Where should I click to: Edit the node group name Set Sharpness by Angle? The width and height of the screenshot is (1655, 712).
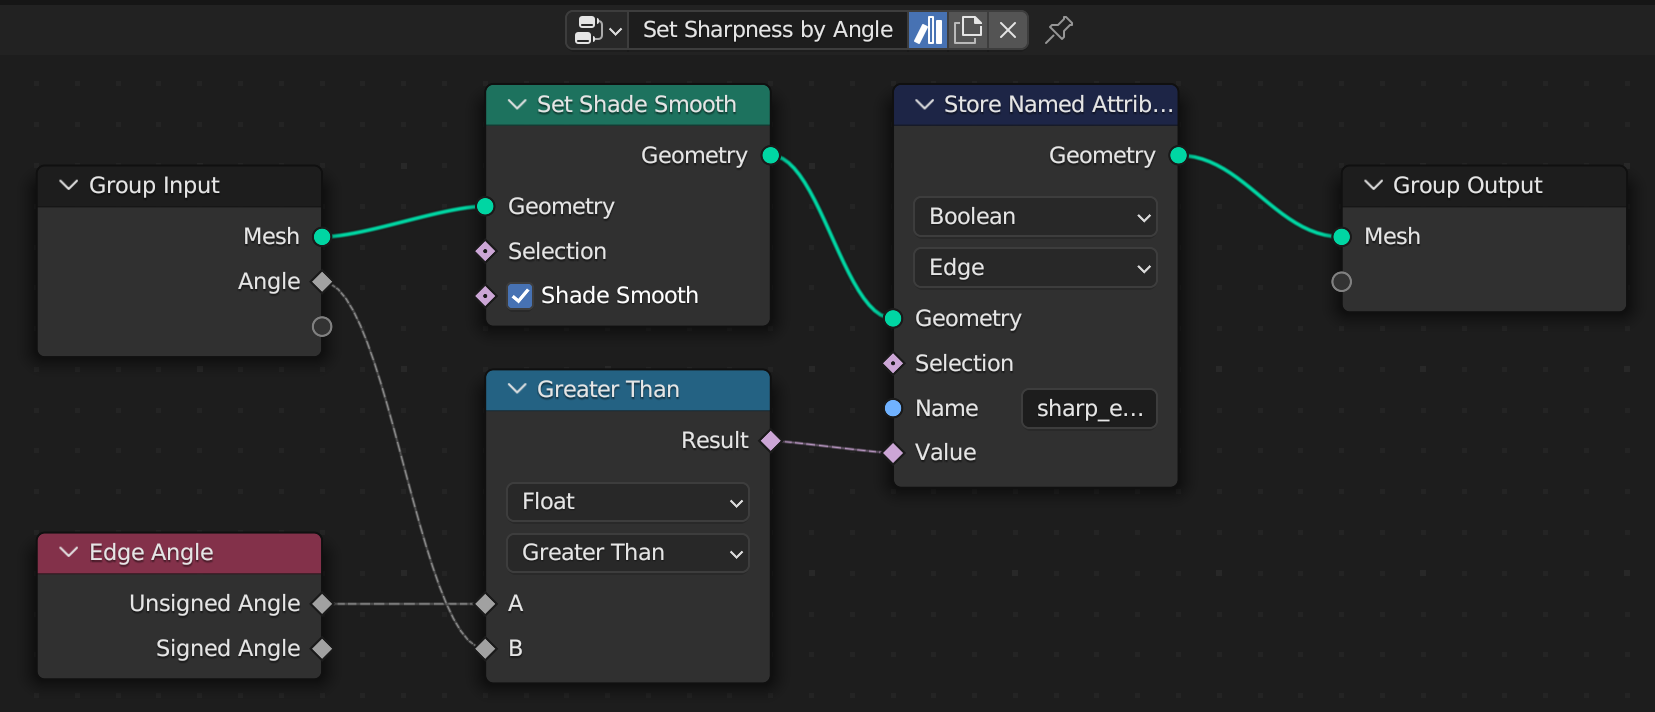click(x=767, y=30)
